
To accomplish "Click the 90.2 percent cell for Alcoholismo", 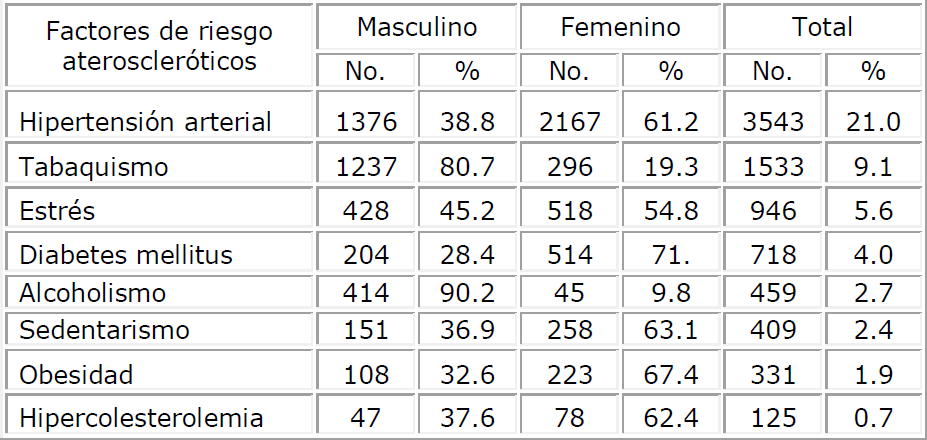I will [468, 294].
